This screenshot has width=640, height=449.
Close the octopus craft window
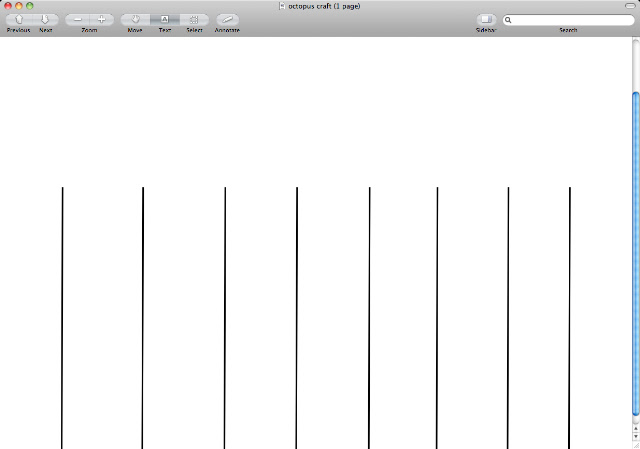(x=8, y=6)
